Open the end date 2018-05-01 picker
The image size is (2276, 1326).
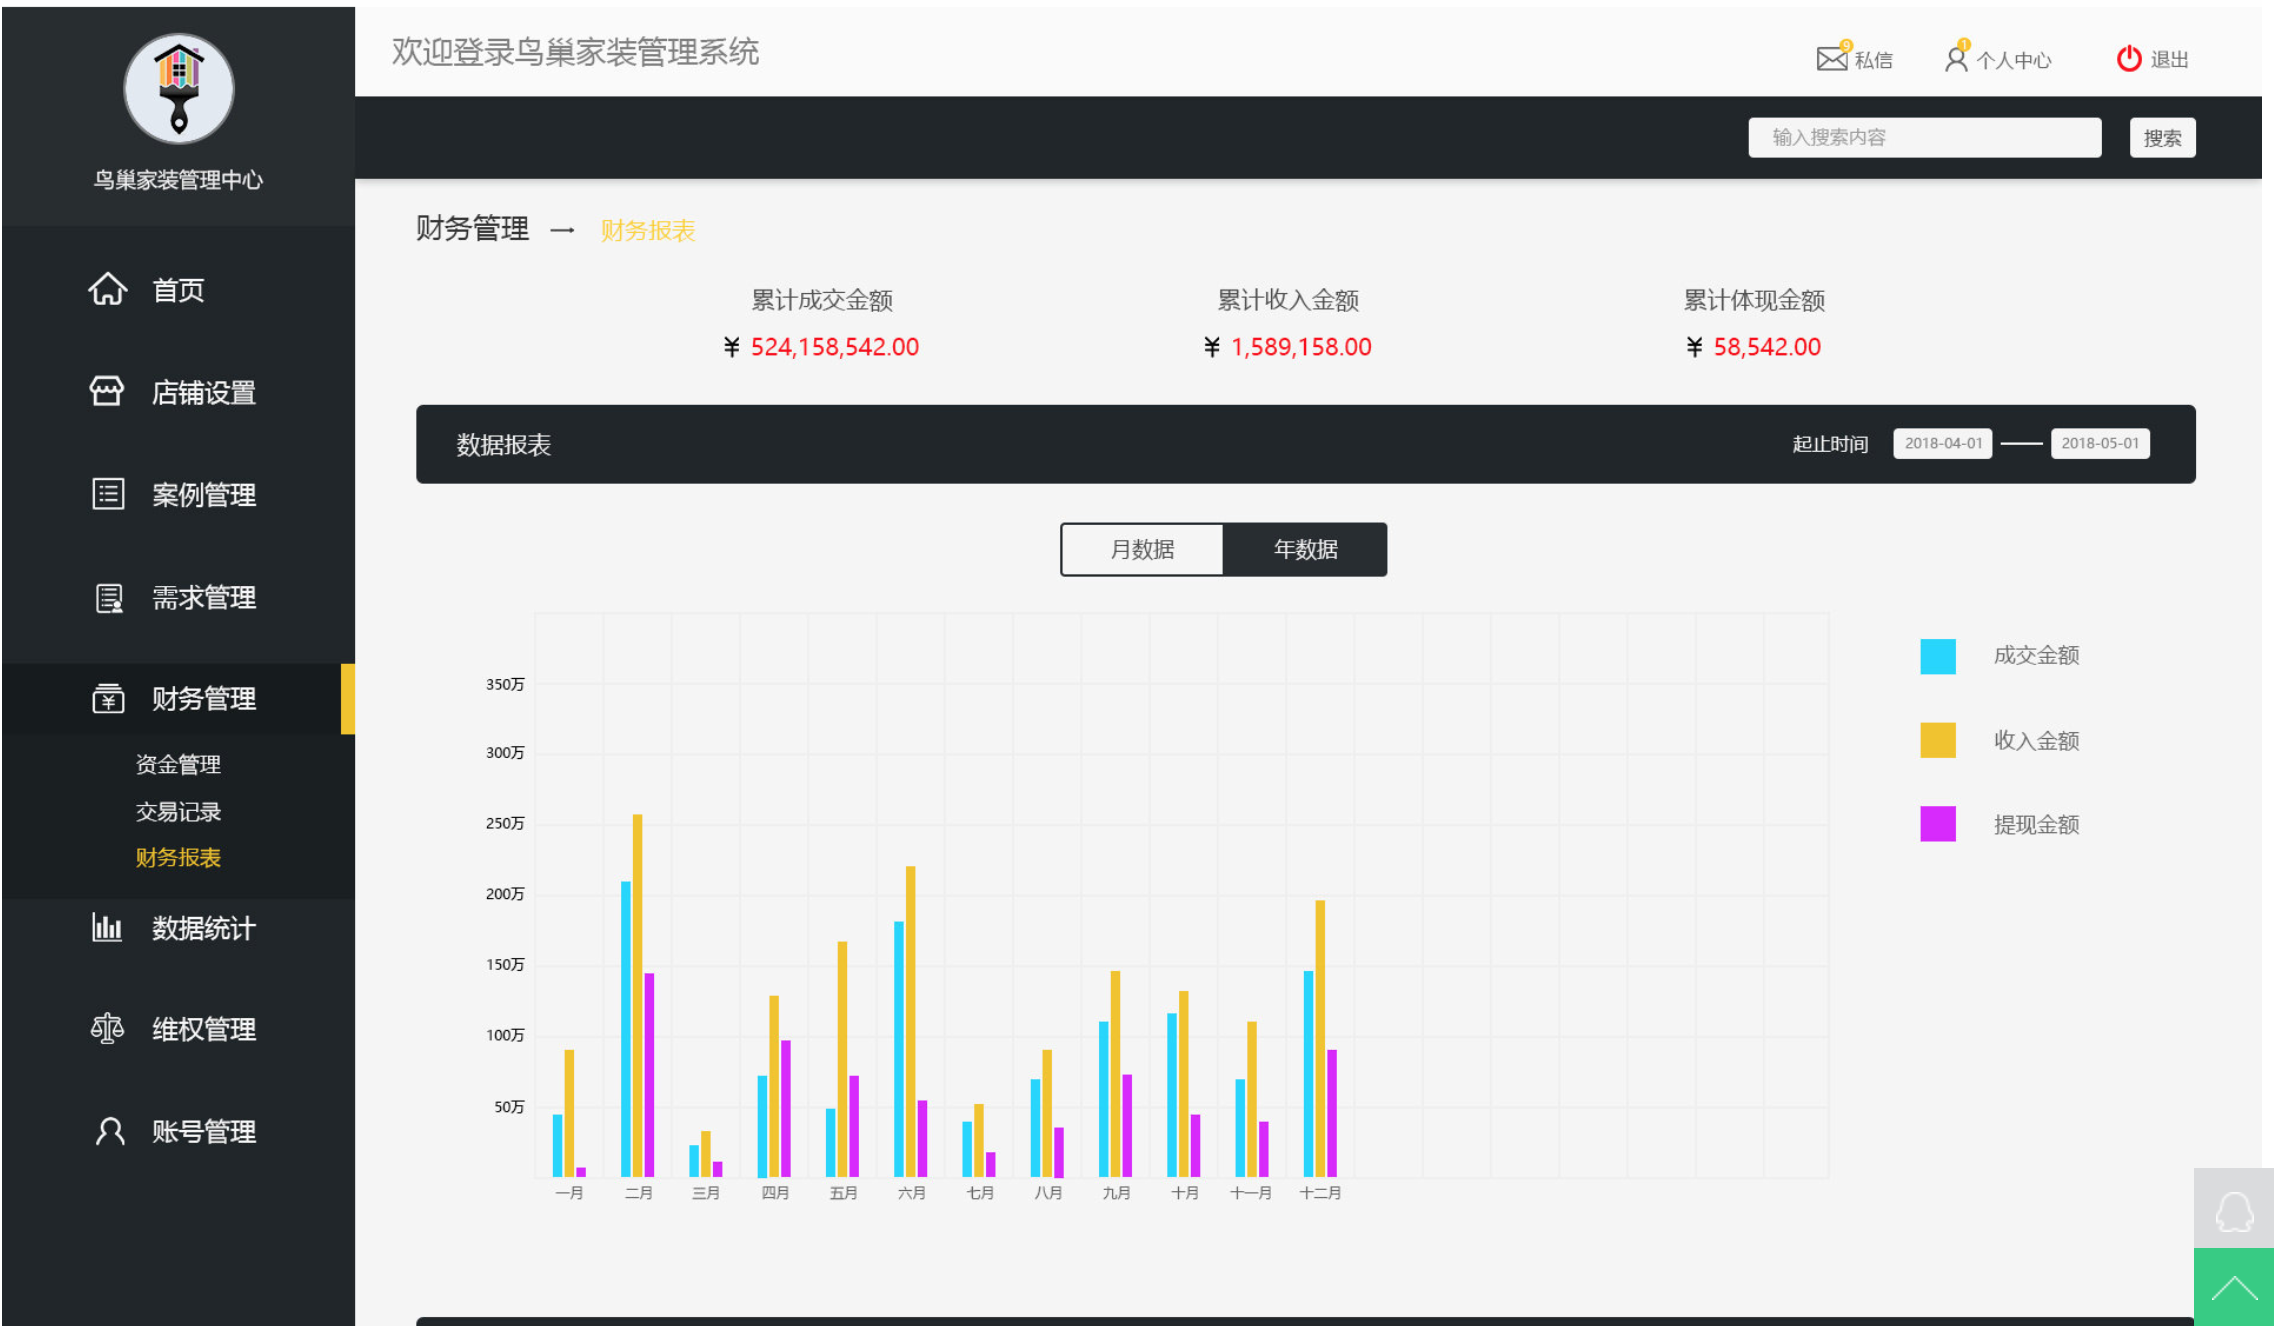(x=2100, y=443)
